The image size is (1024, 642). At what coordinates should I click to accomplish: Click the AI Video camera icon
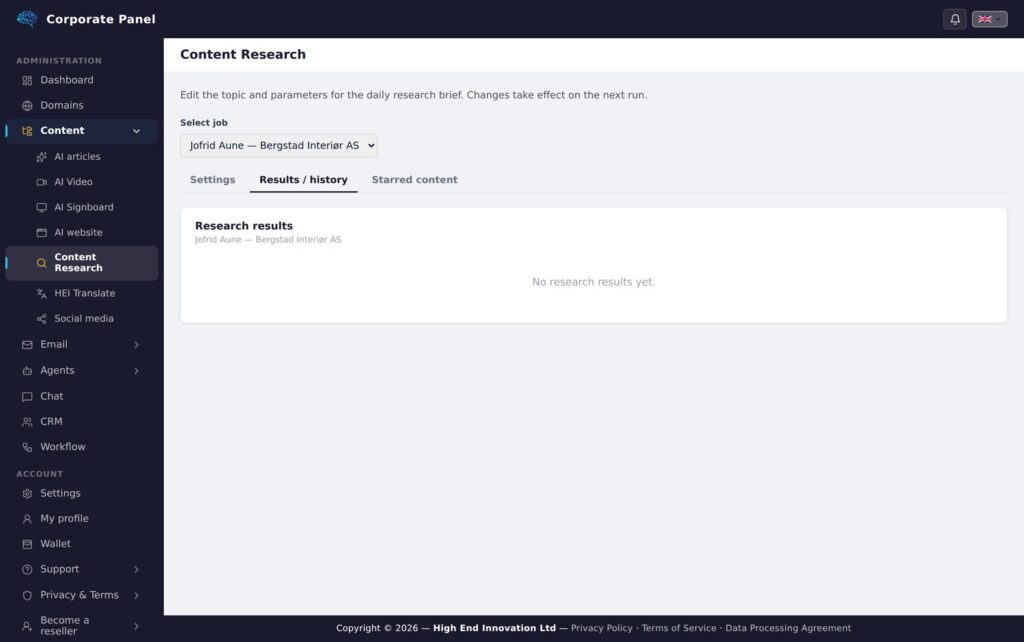pos(42,182)
